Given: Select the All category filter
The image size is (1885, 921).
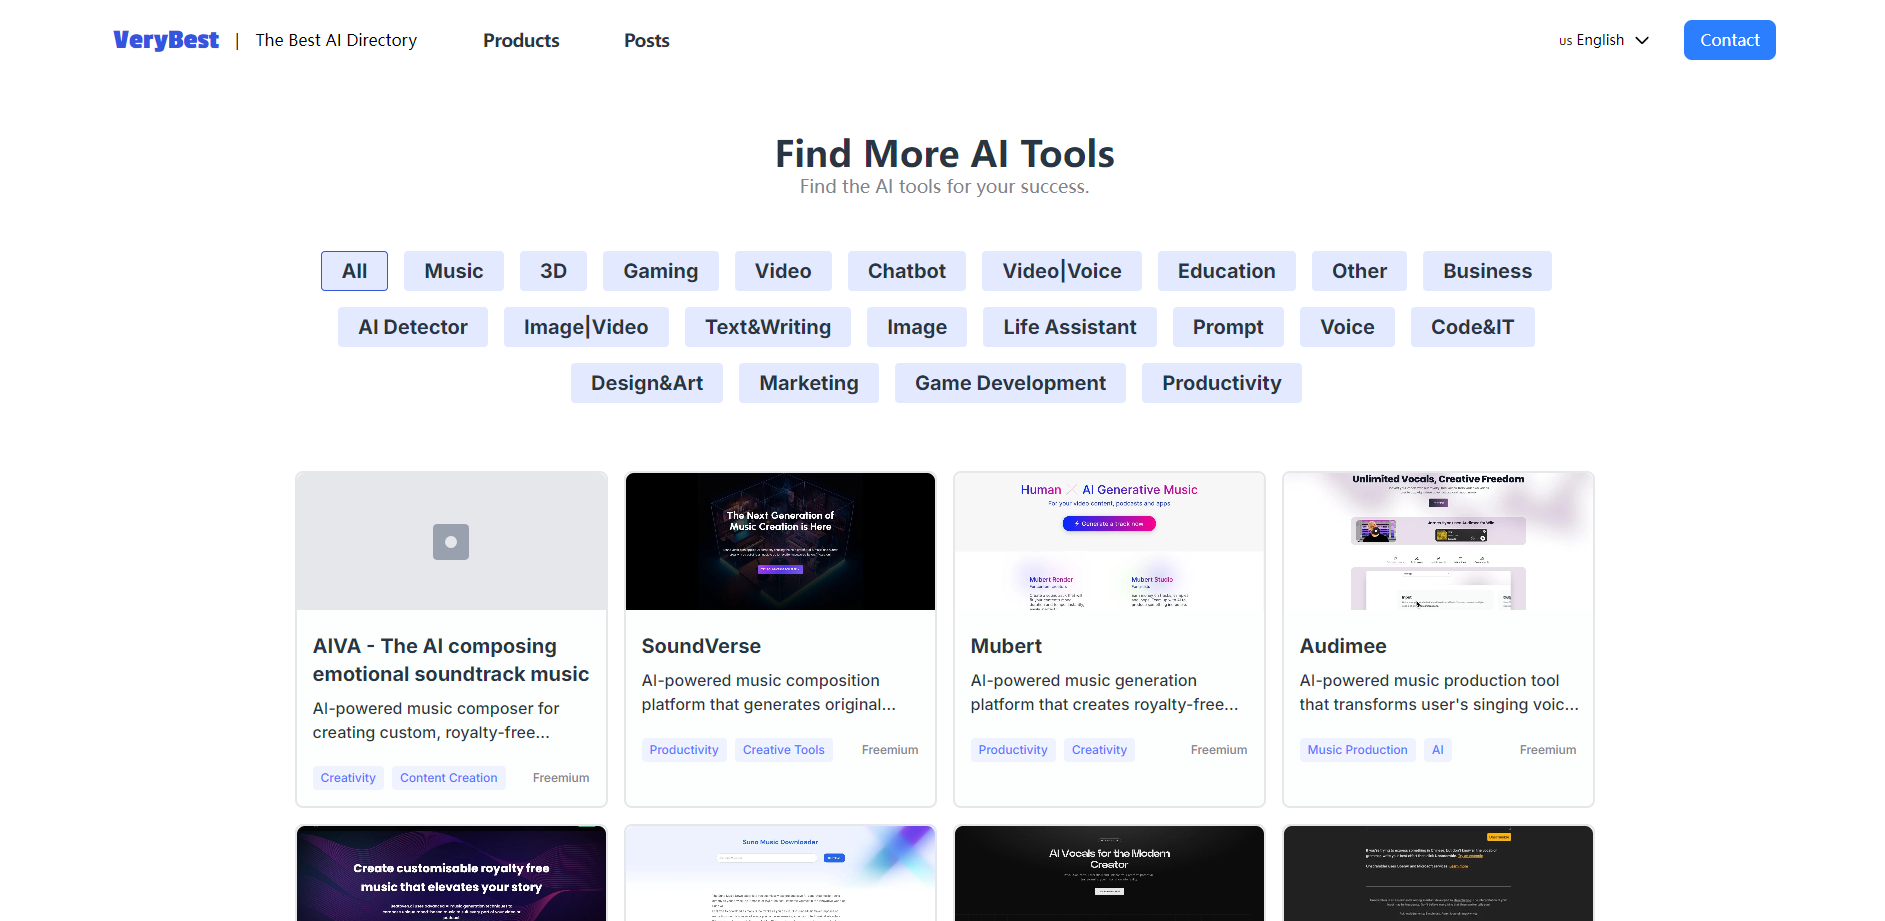Looking at the screenshot, I should click(x=354, y=271).
